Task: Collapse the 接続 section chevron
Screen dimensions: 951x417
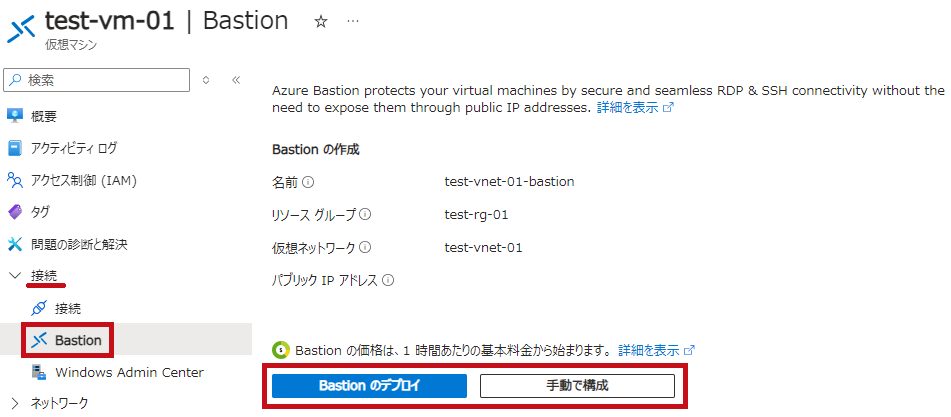Action: coord(15,276)
